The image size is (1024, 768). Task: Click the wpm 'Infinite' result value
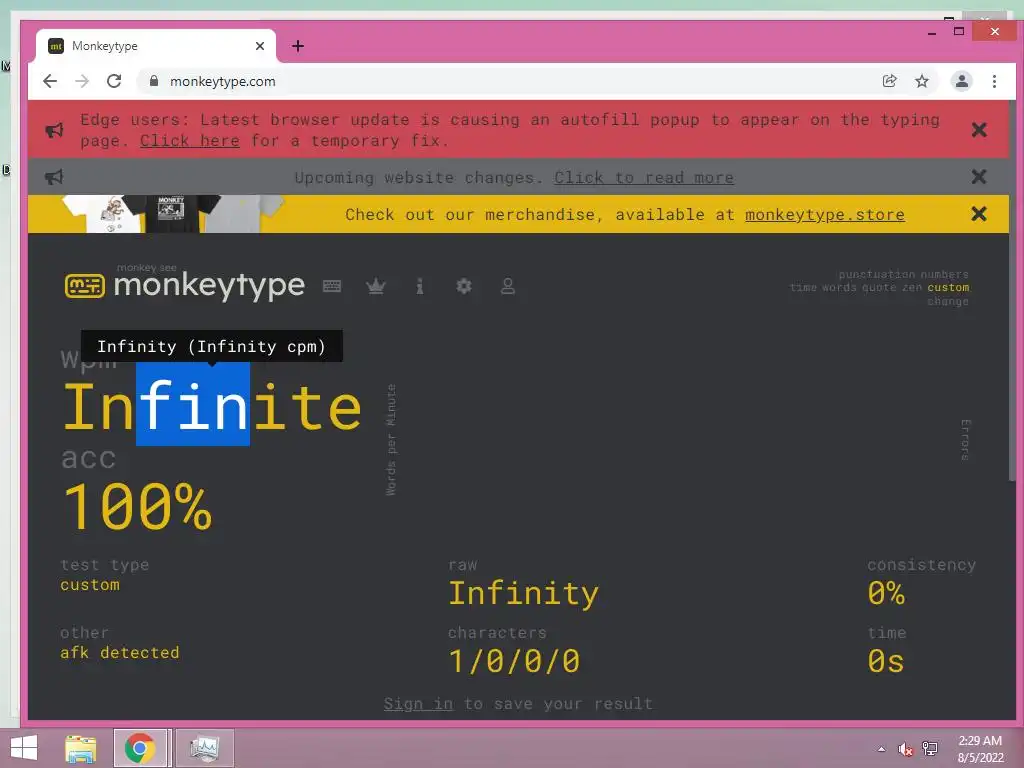(212, 407)
